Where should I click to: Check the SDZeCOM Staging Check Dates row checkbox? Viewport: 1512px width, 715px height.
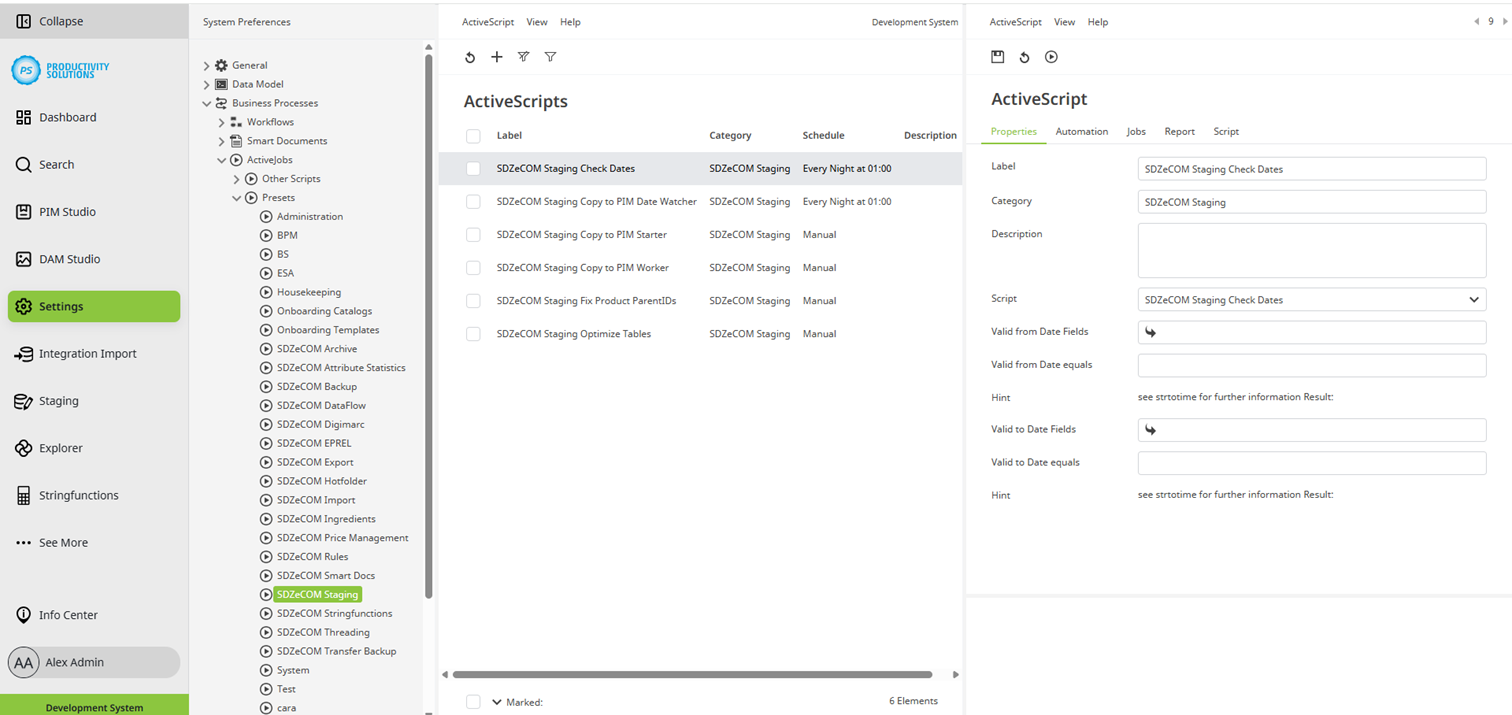click(472, 168)
